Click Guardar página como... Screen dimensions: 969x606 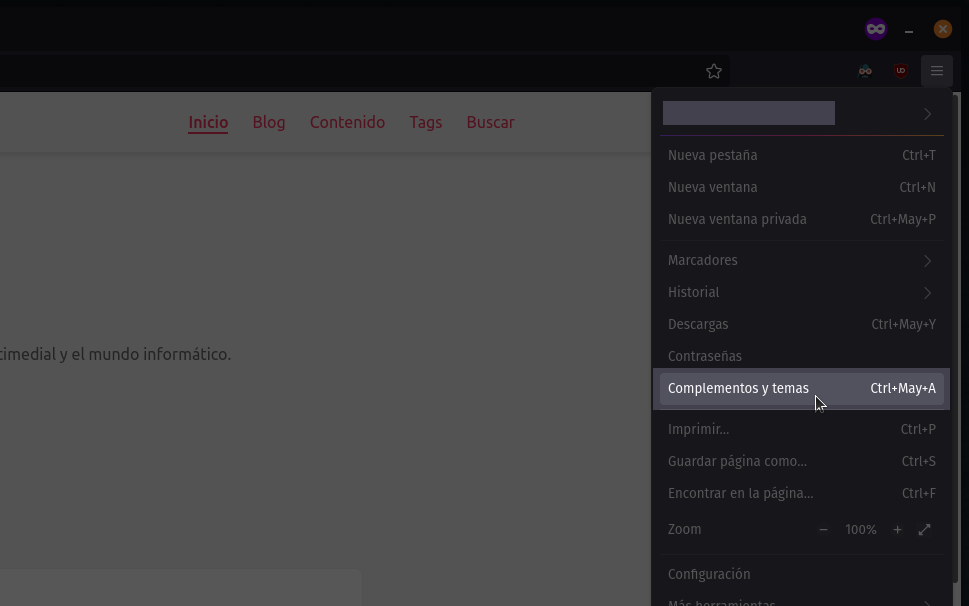click(737, 461)
